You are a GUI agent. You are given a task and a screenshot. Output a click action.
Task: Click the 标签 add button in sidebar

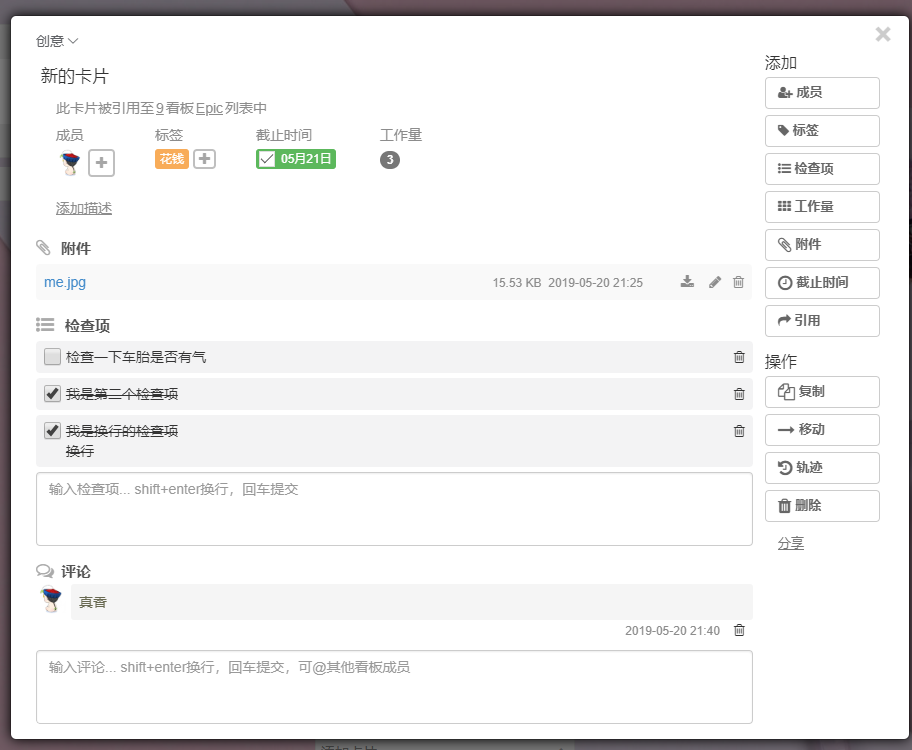822,130
